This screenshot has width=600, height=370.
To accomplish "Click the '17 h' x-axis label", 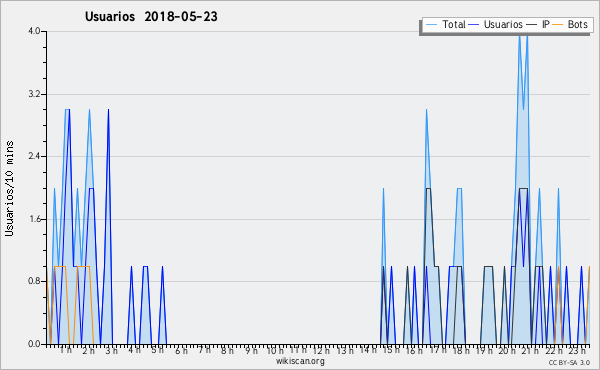I will click(x=438, y=350).
